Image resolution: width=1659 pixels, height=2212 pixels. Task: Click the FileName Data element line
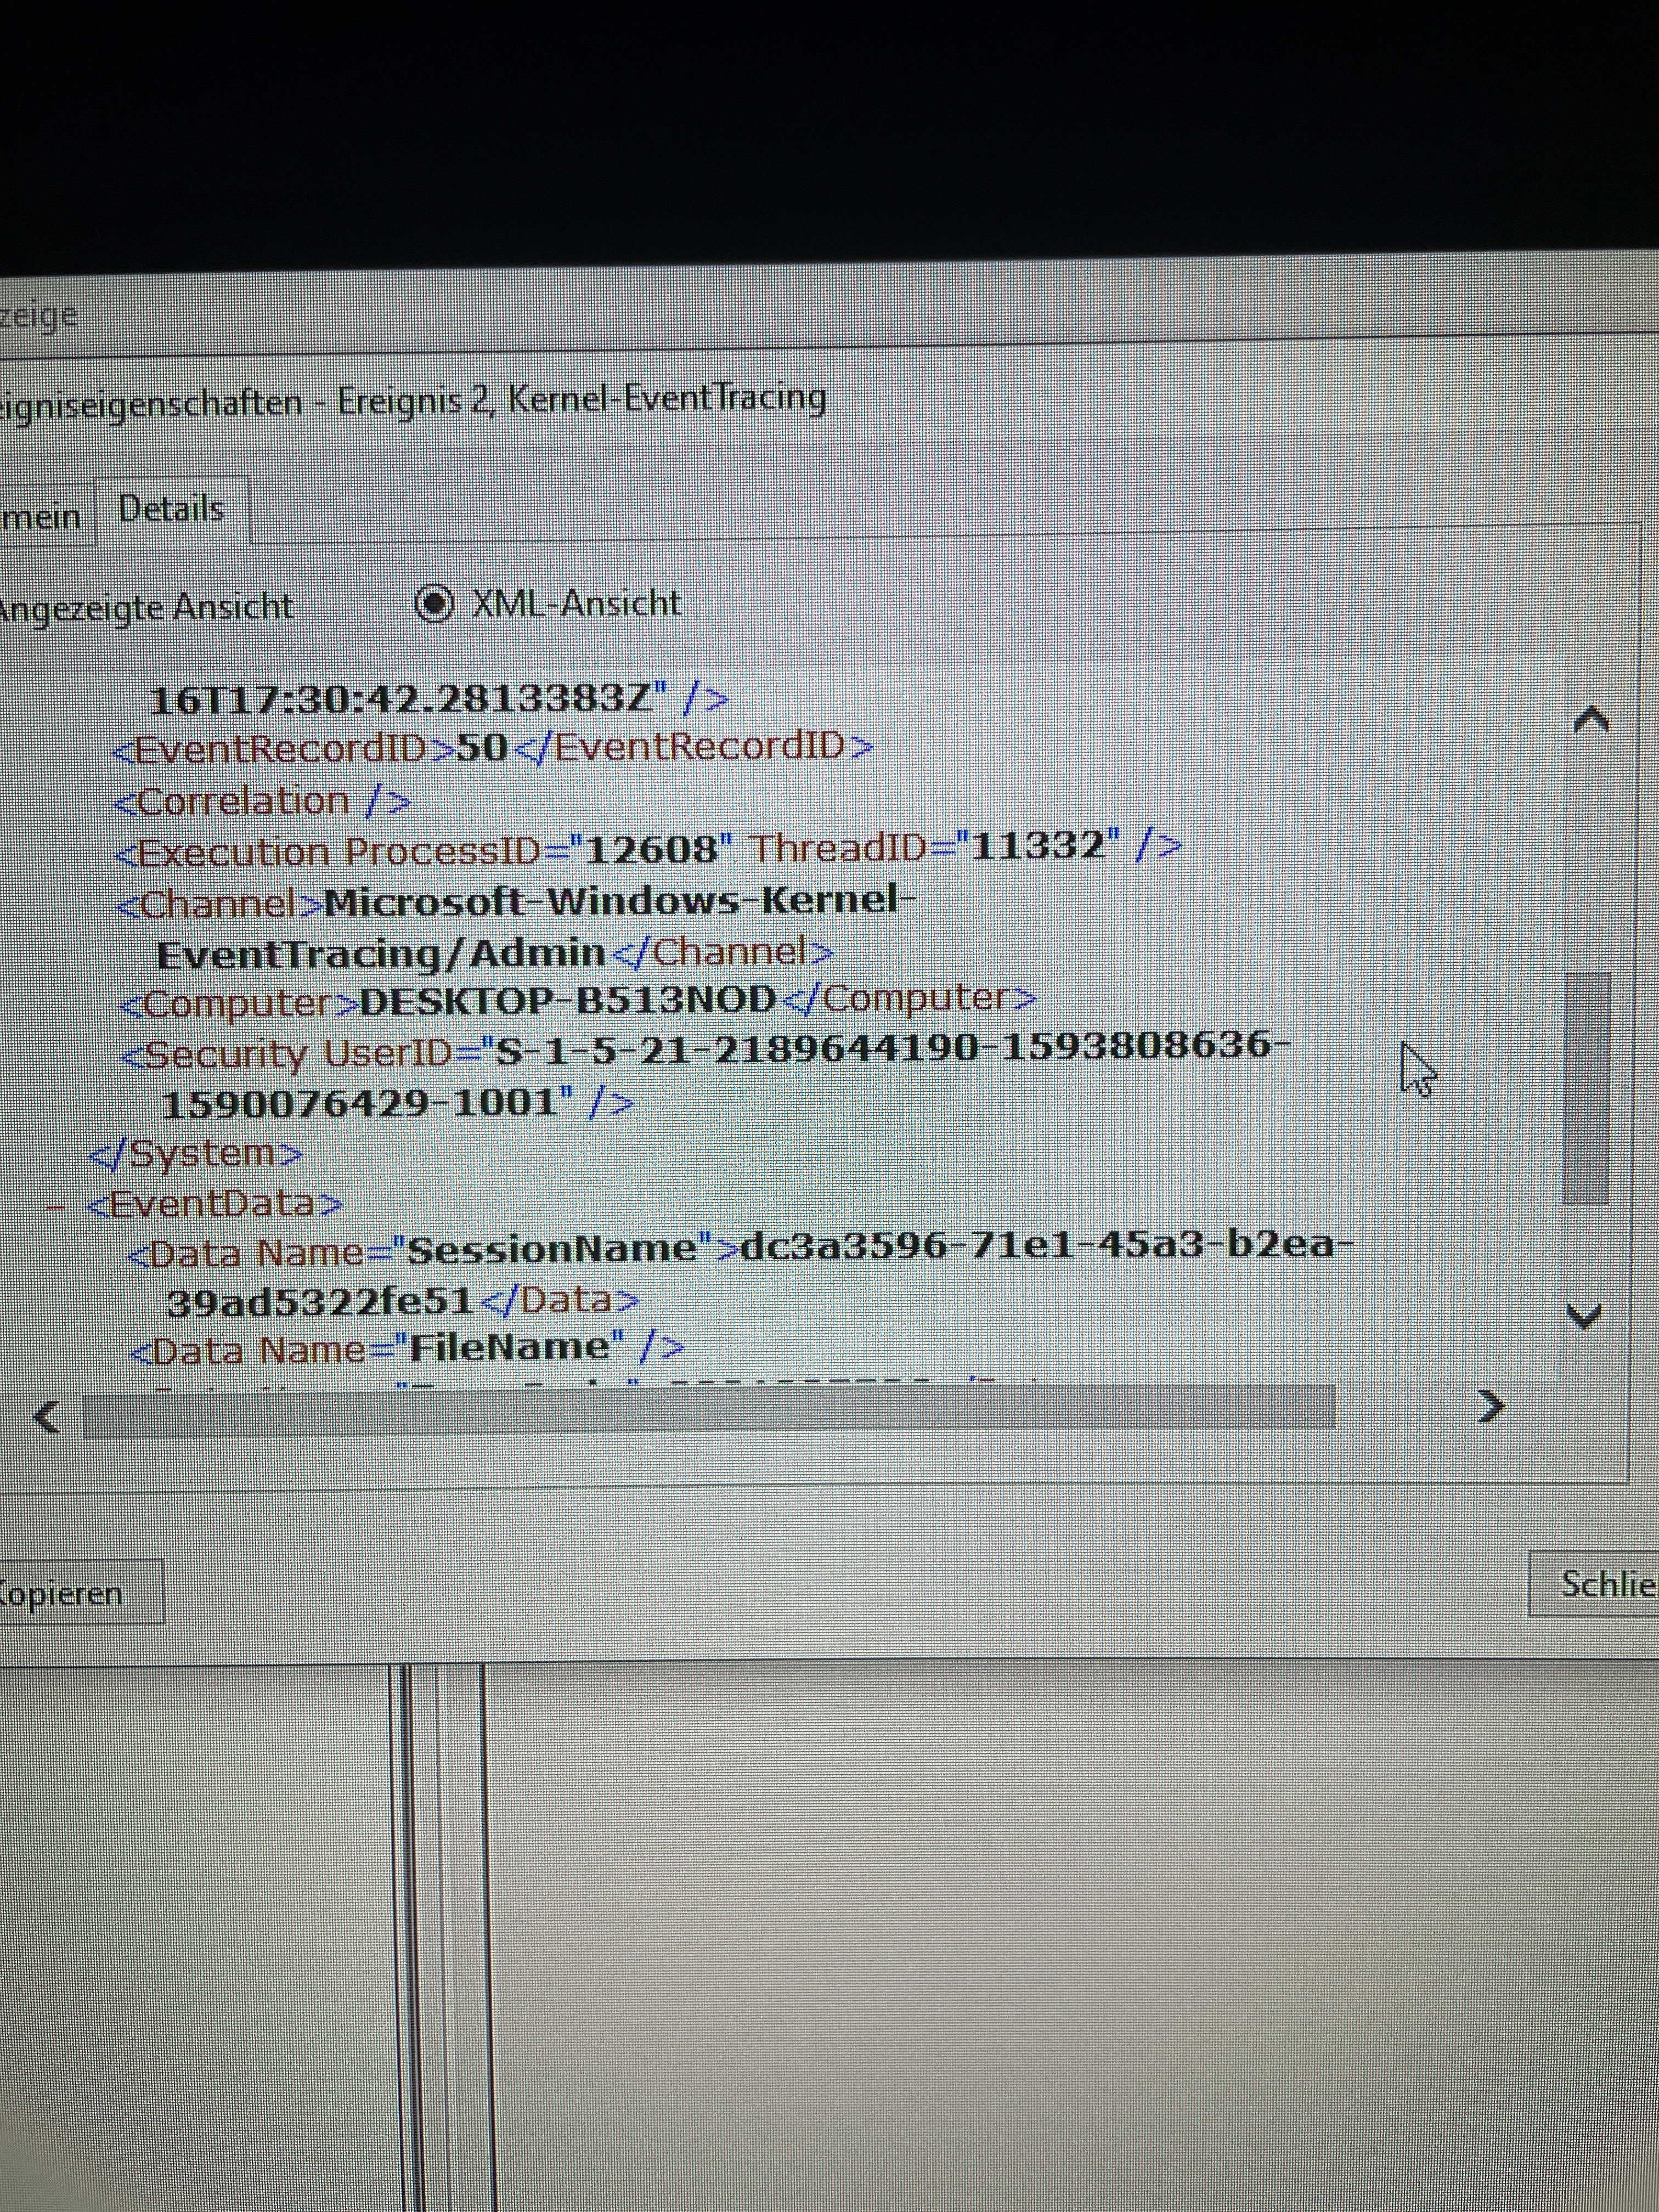tap(407, 1349)
